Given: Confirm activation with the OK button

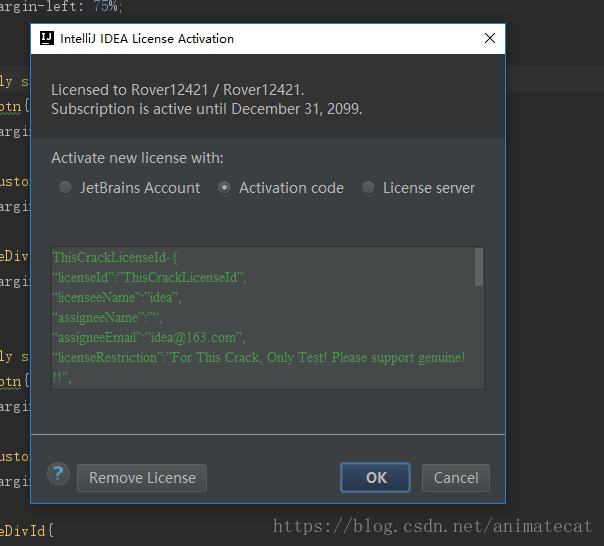Looking at the screenshot, I should pyautogui.click(x=375, y=478).
